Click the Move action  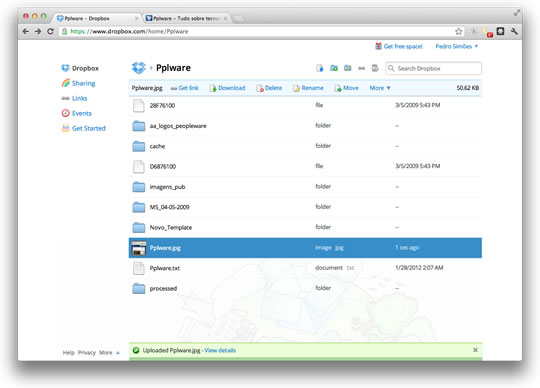(346, 88)
